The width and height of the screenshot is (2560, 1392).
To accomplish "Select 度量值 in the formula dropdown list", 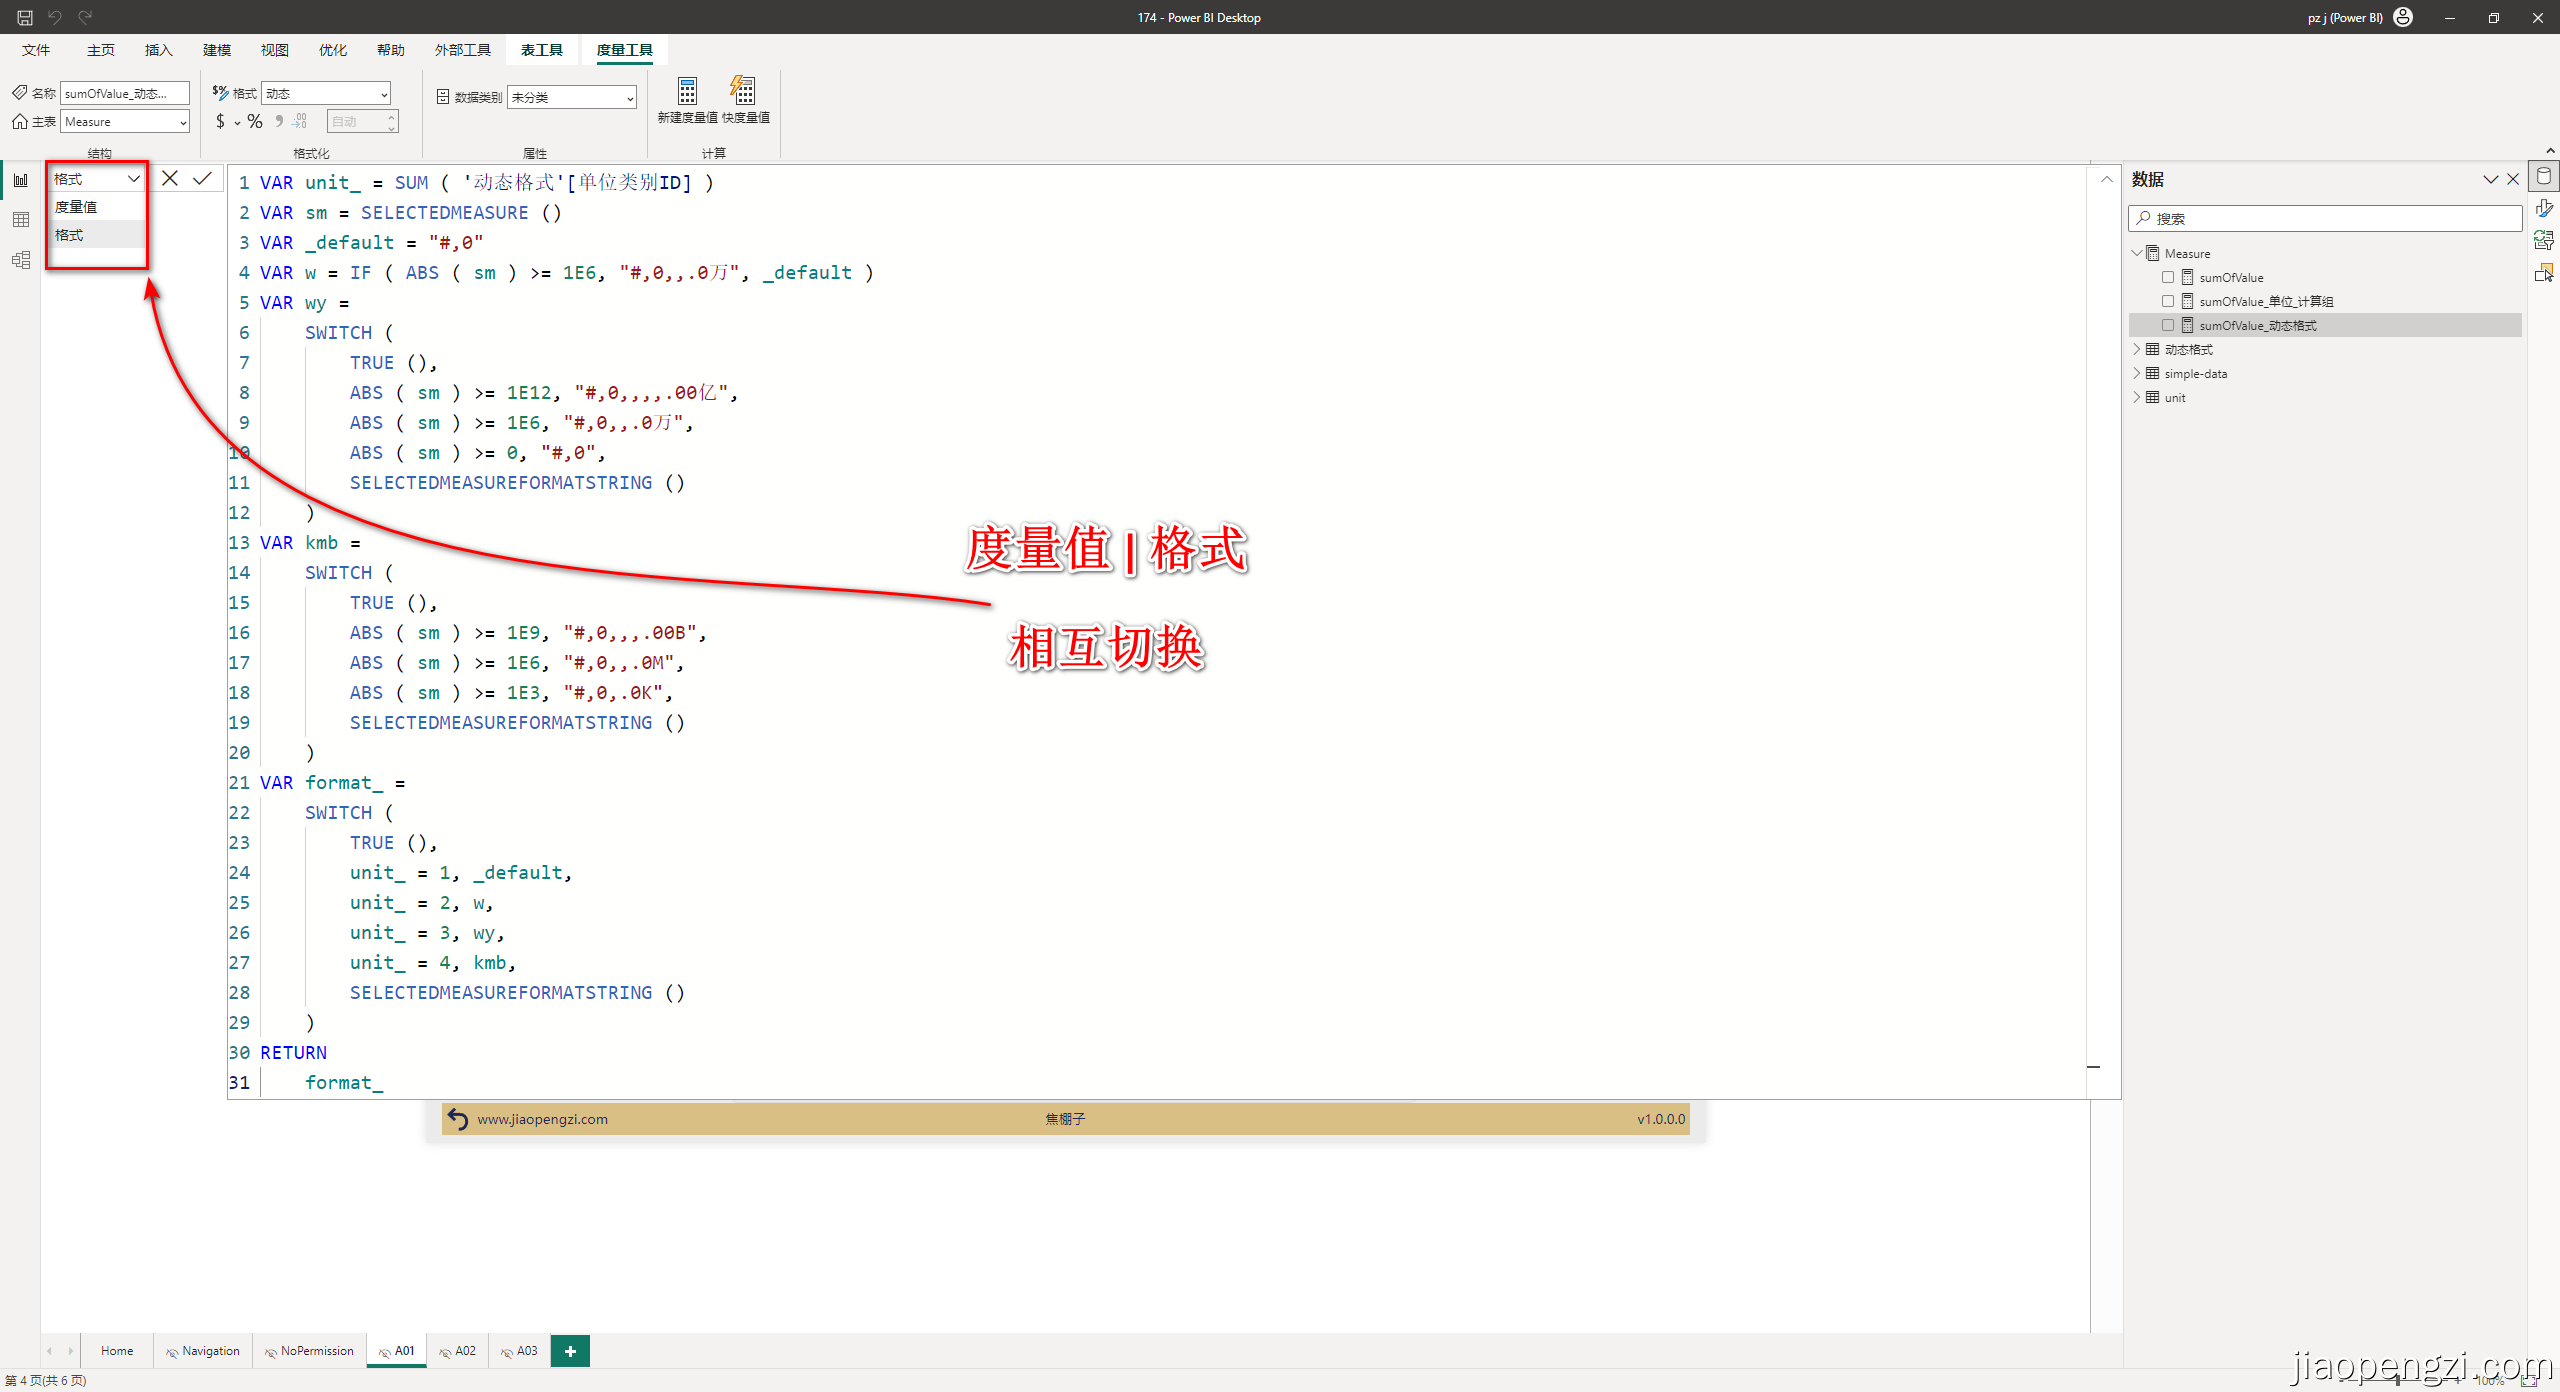I will coord(76,207).
